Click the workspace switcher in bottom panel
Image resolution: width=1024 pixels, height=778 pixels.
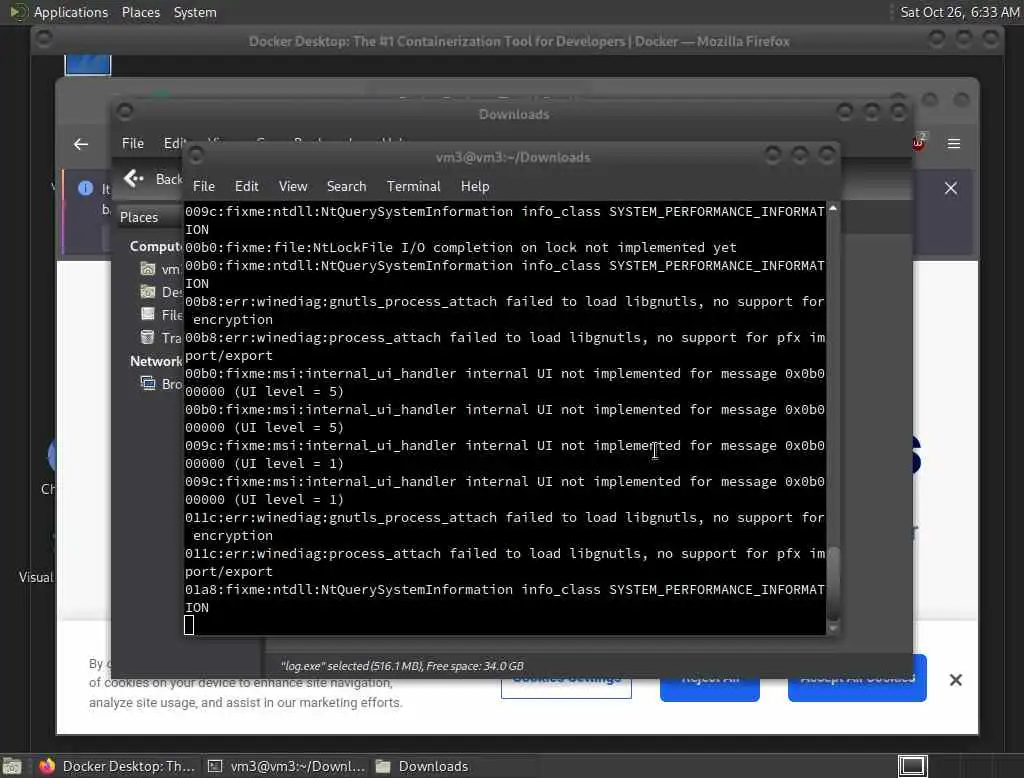tap(912, 766)
